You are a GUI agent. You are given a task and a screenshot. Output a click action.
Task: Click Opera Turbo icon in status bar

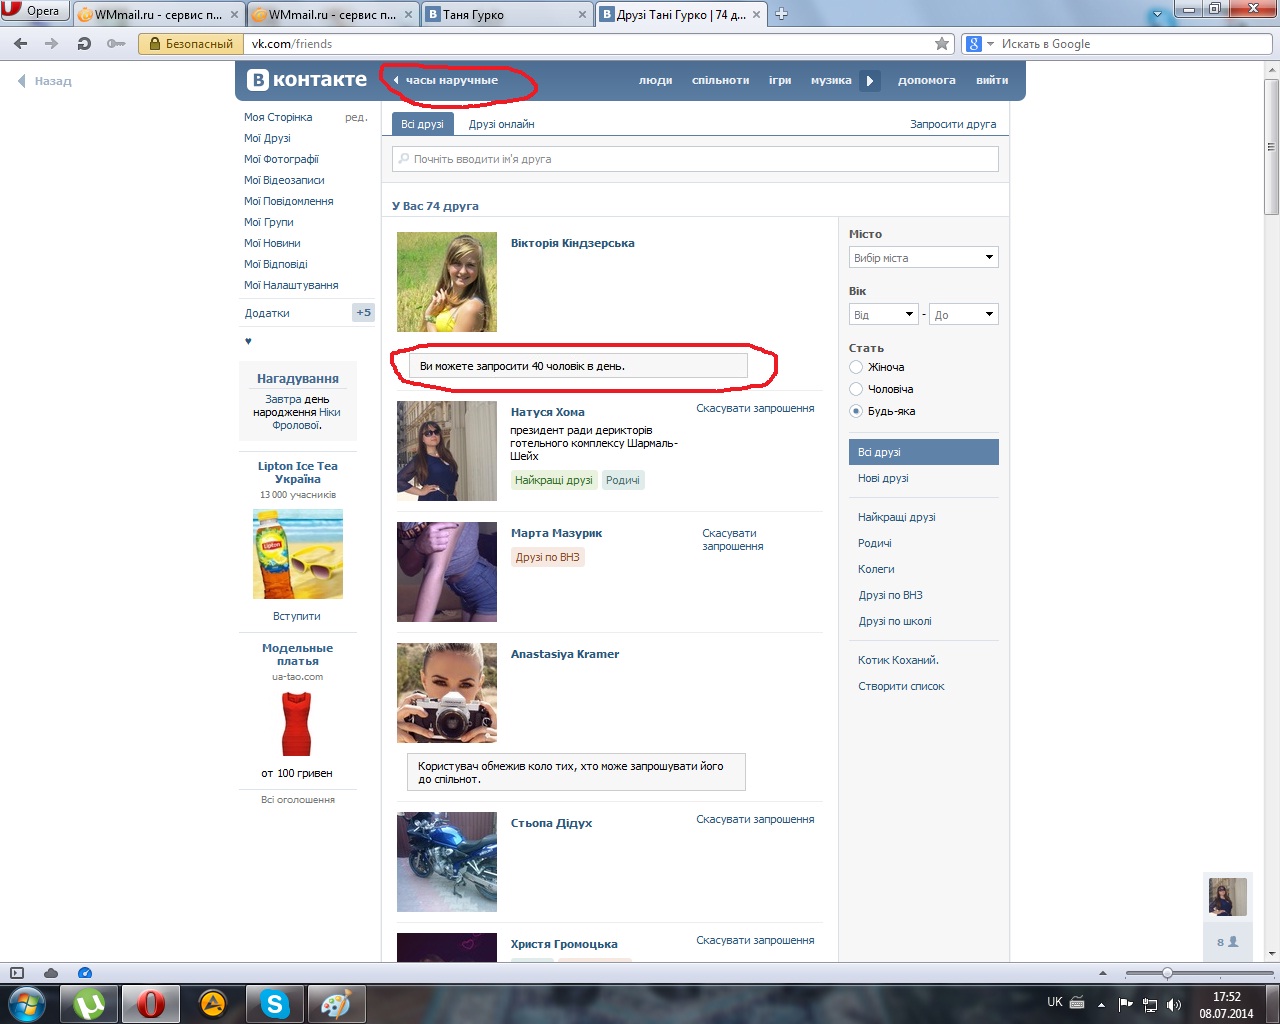tap(85, 973)
